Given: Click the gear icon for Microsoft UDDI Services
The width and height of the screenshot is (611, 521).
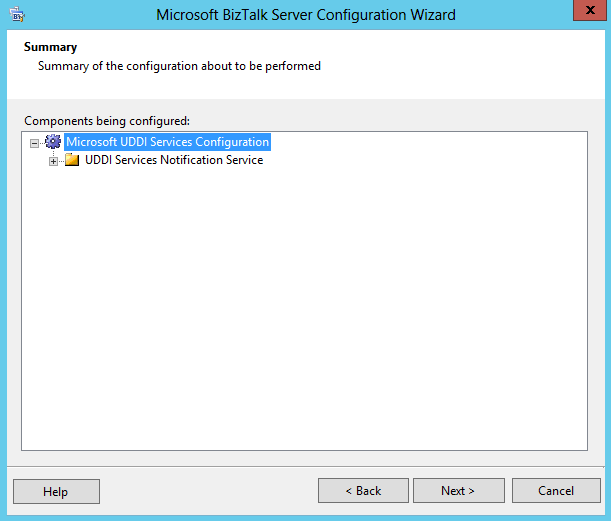Looking at the screenshot, I should click(x=53, y=142).
